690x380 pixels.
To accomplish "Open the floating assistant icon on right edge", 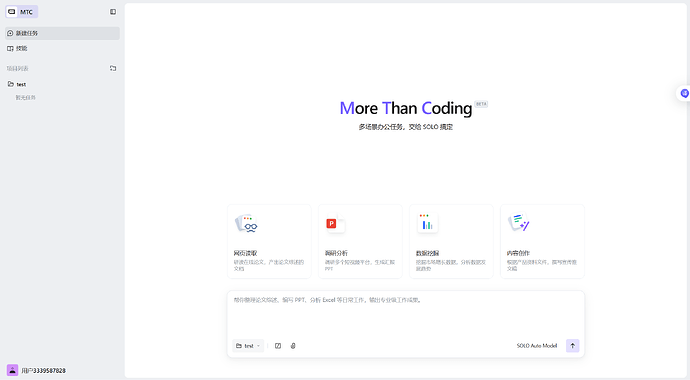I will pyautogui.click(x=684, y=93).
